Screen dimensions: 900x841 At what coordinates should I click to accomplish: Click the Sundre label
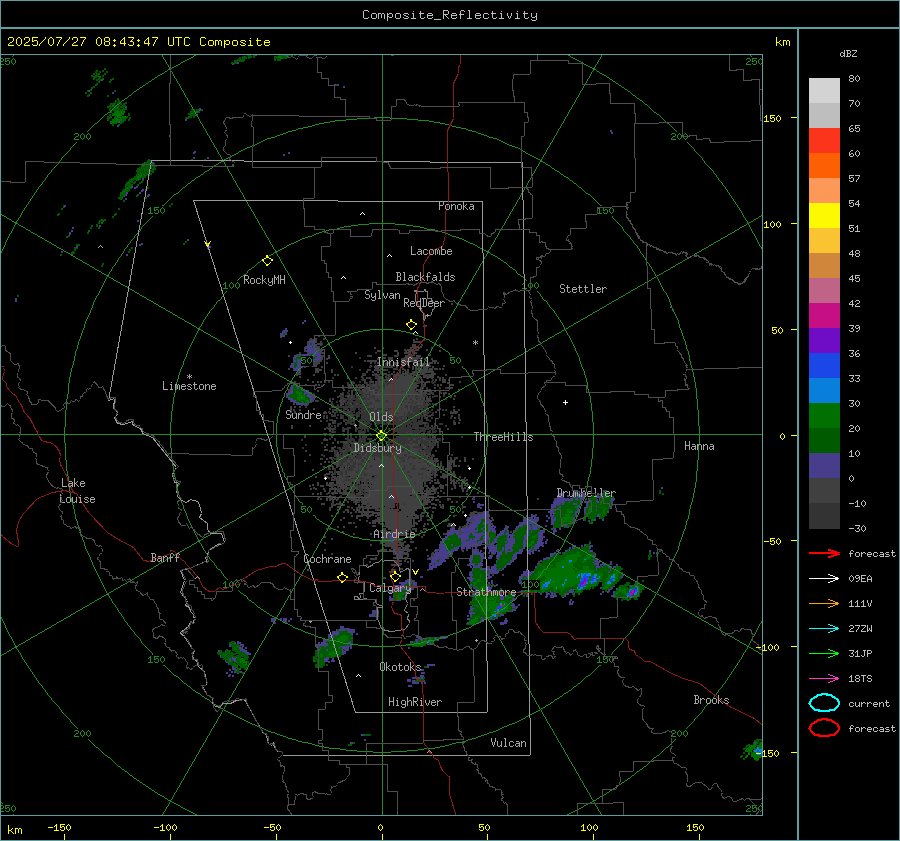(303, 415)
